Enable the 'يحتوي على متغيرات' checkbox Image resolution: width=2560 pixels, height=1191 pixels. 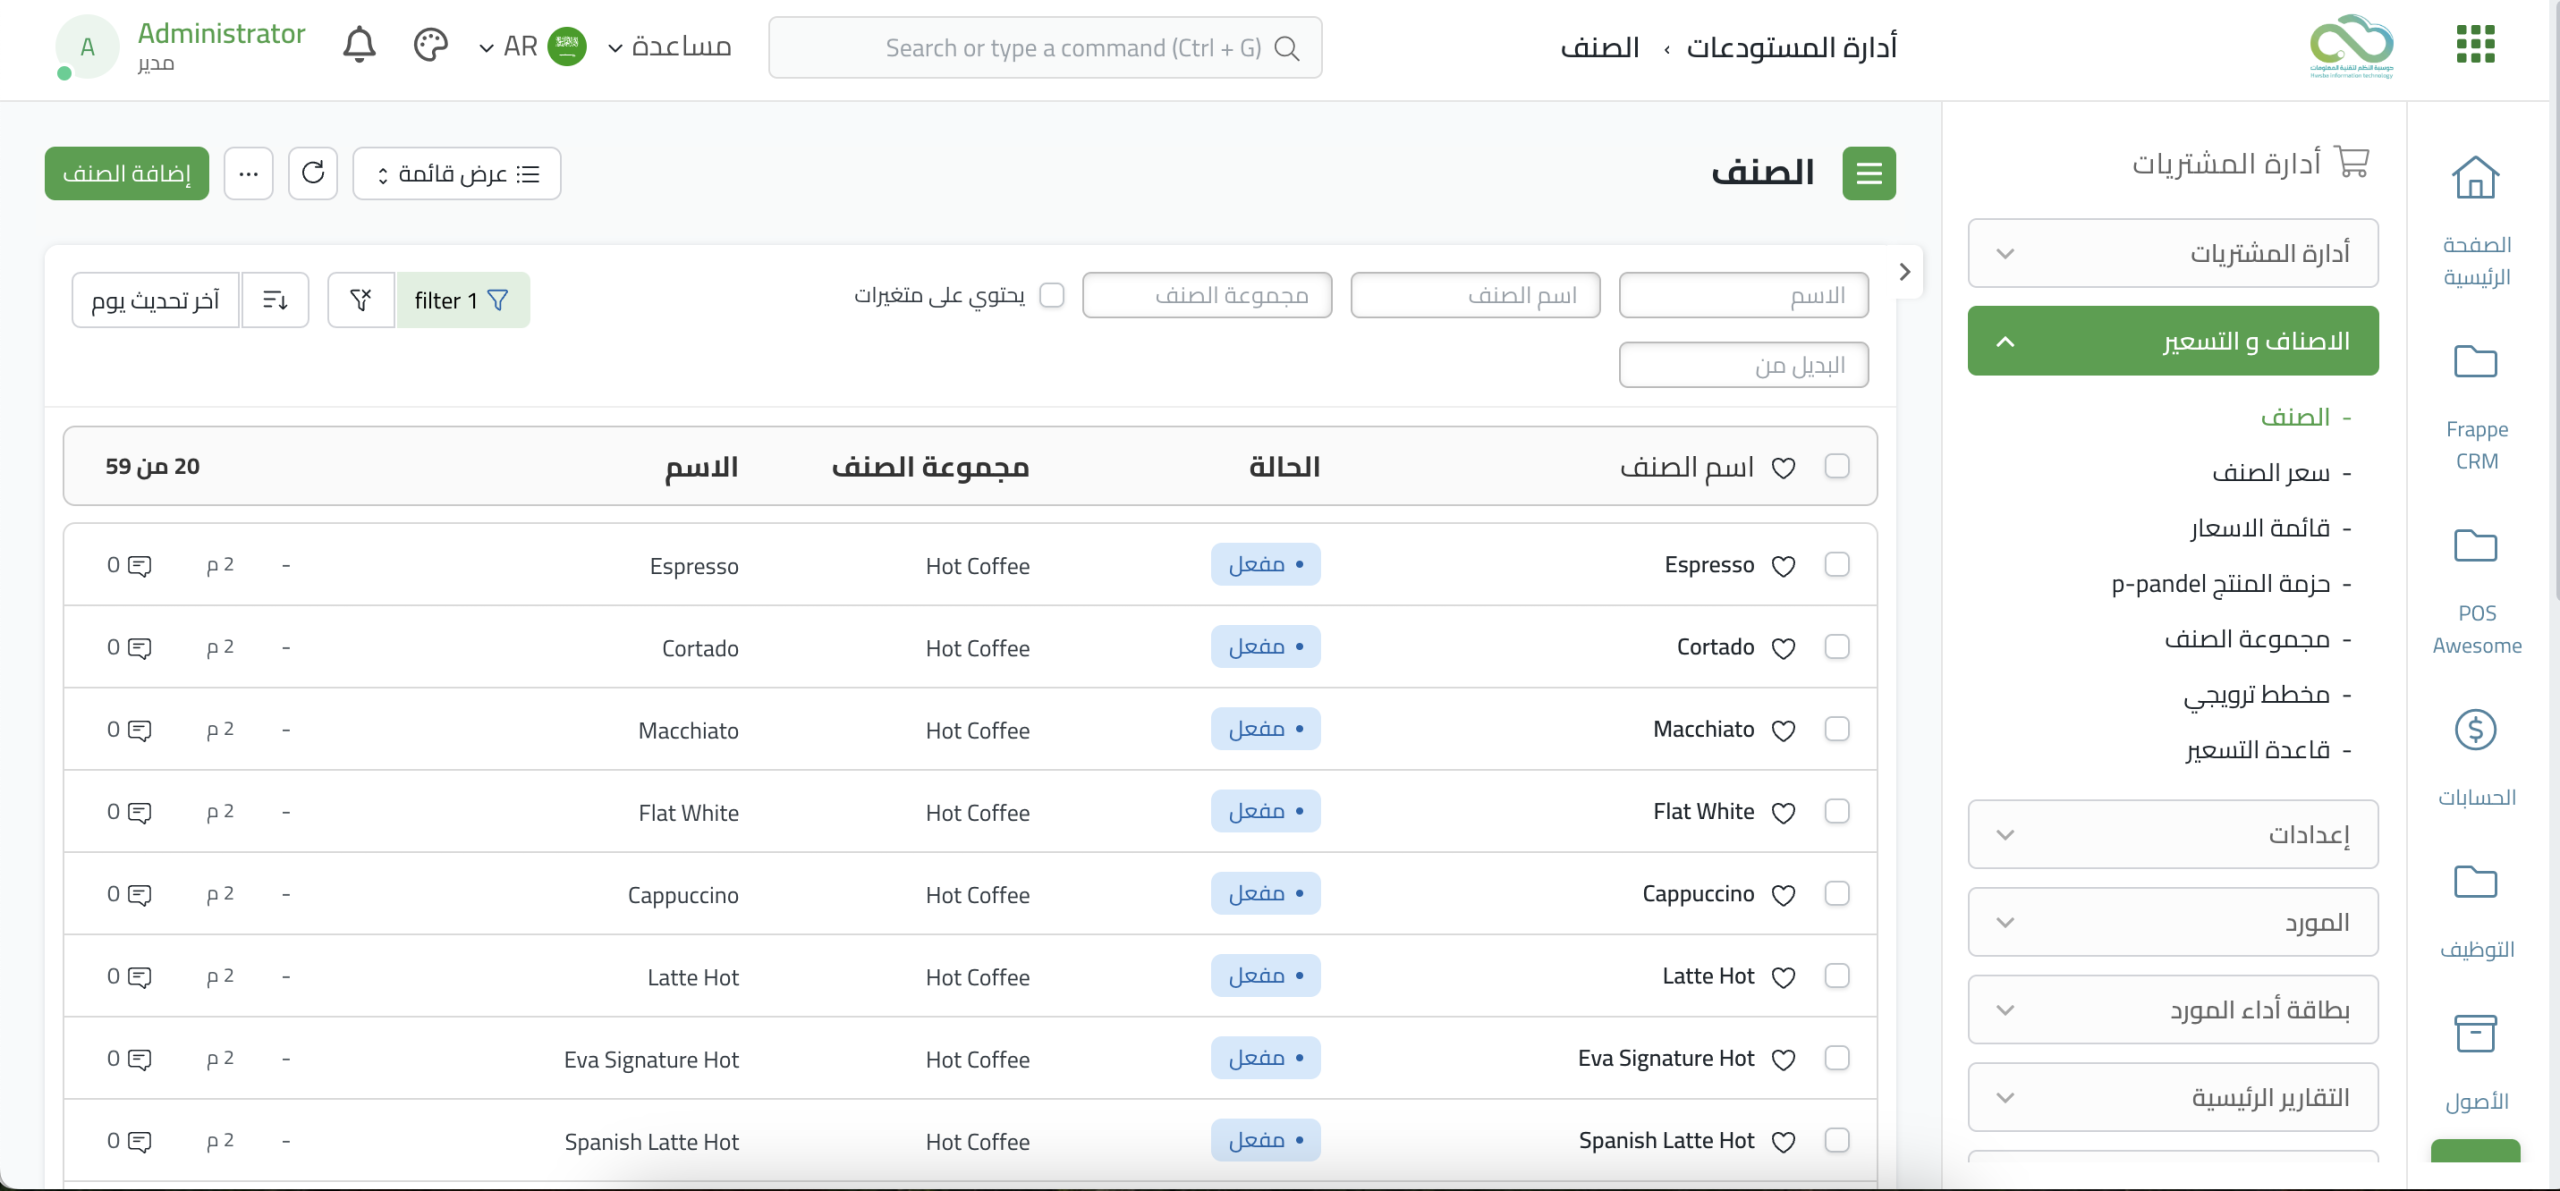point(1052,295)
